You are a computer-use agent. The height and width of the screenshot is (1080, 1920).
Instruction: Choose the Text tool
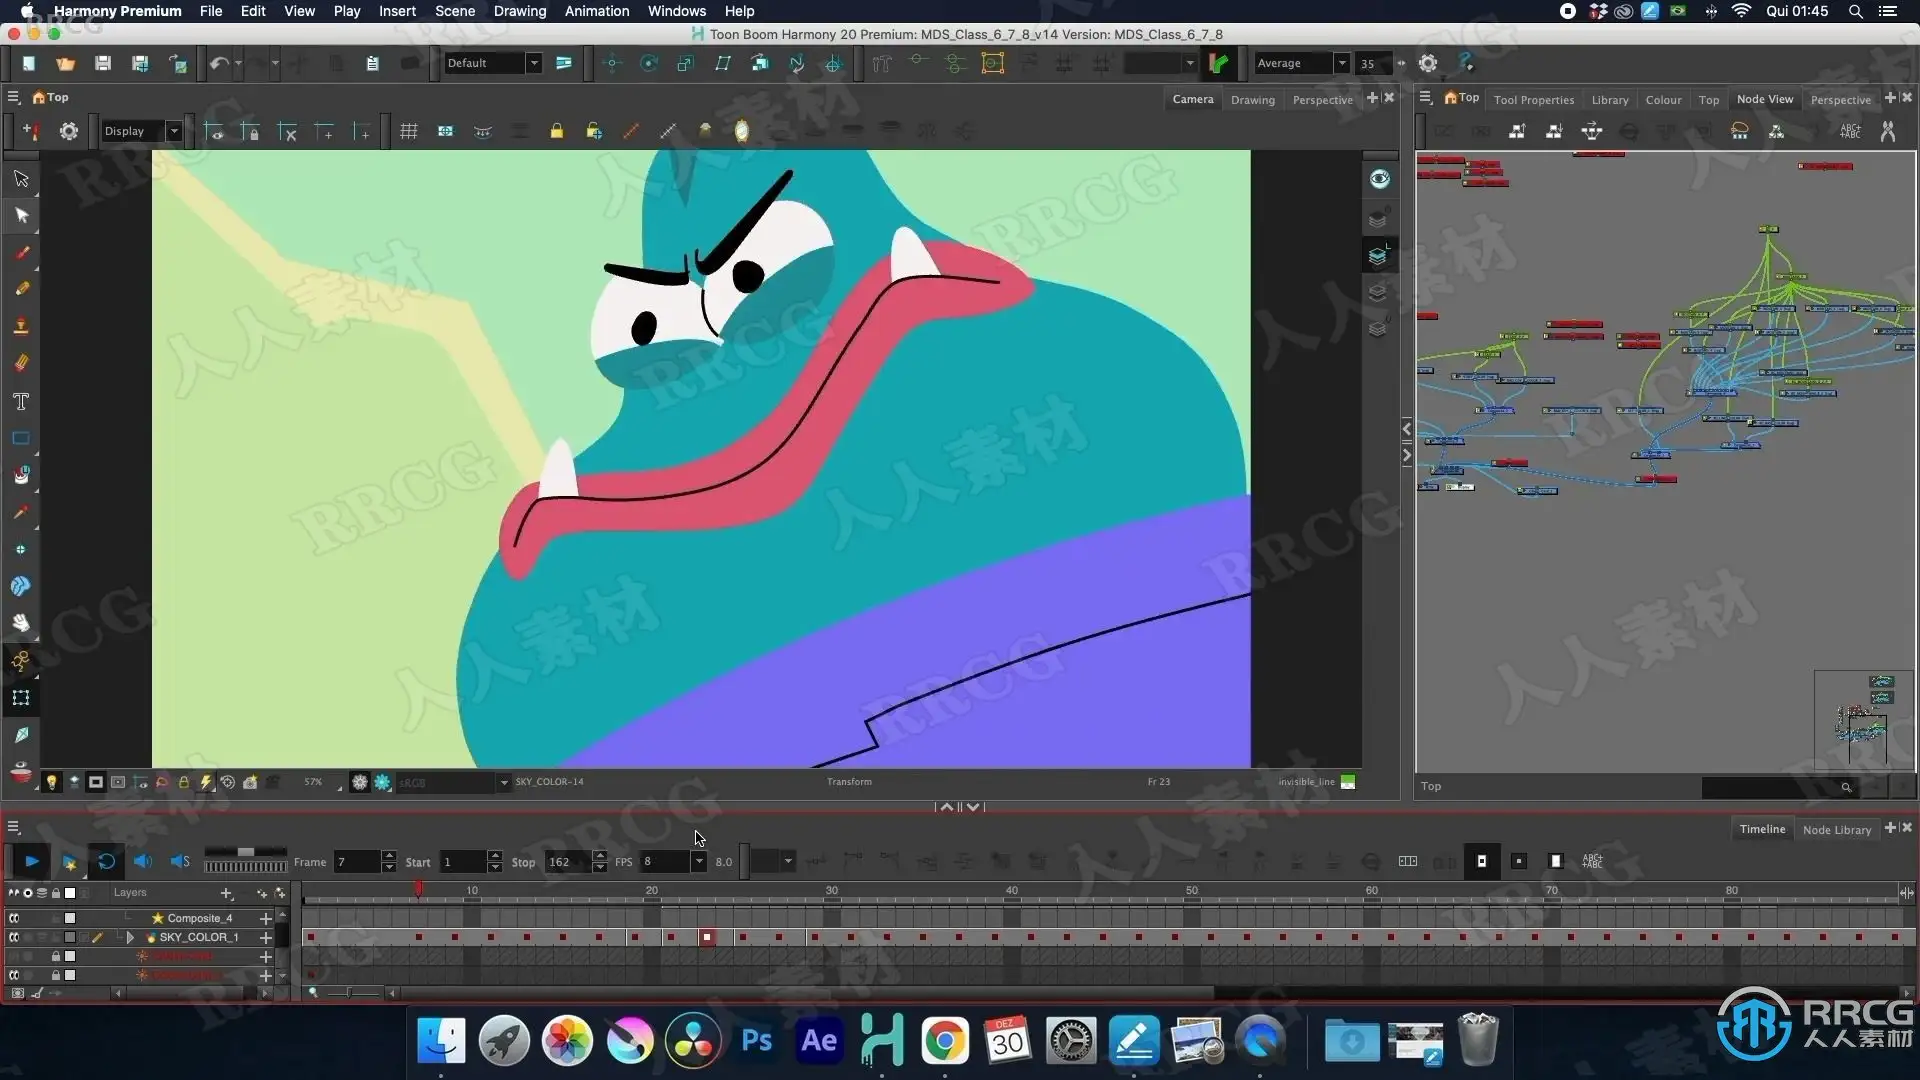(x=21, y=401)
